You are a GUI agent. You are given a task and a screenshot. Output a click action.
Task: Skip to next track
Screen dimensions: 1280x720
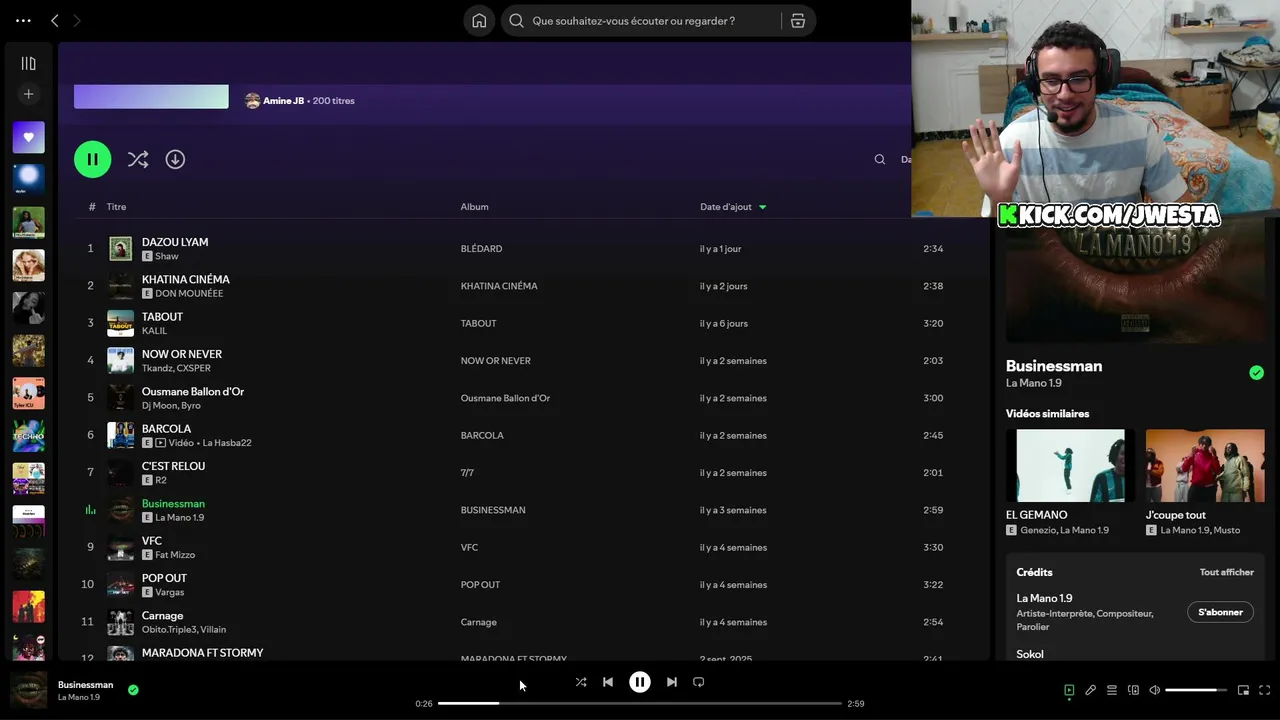coord(672,682)
